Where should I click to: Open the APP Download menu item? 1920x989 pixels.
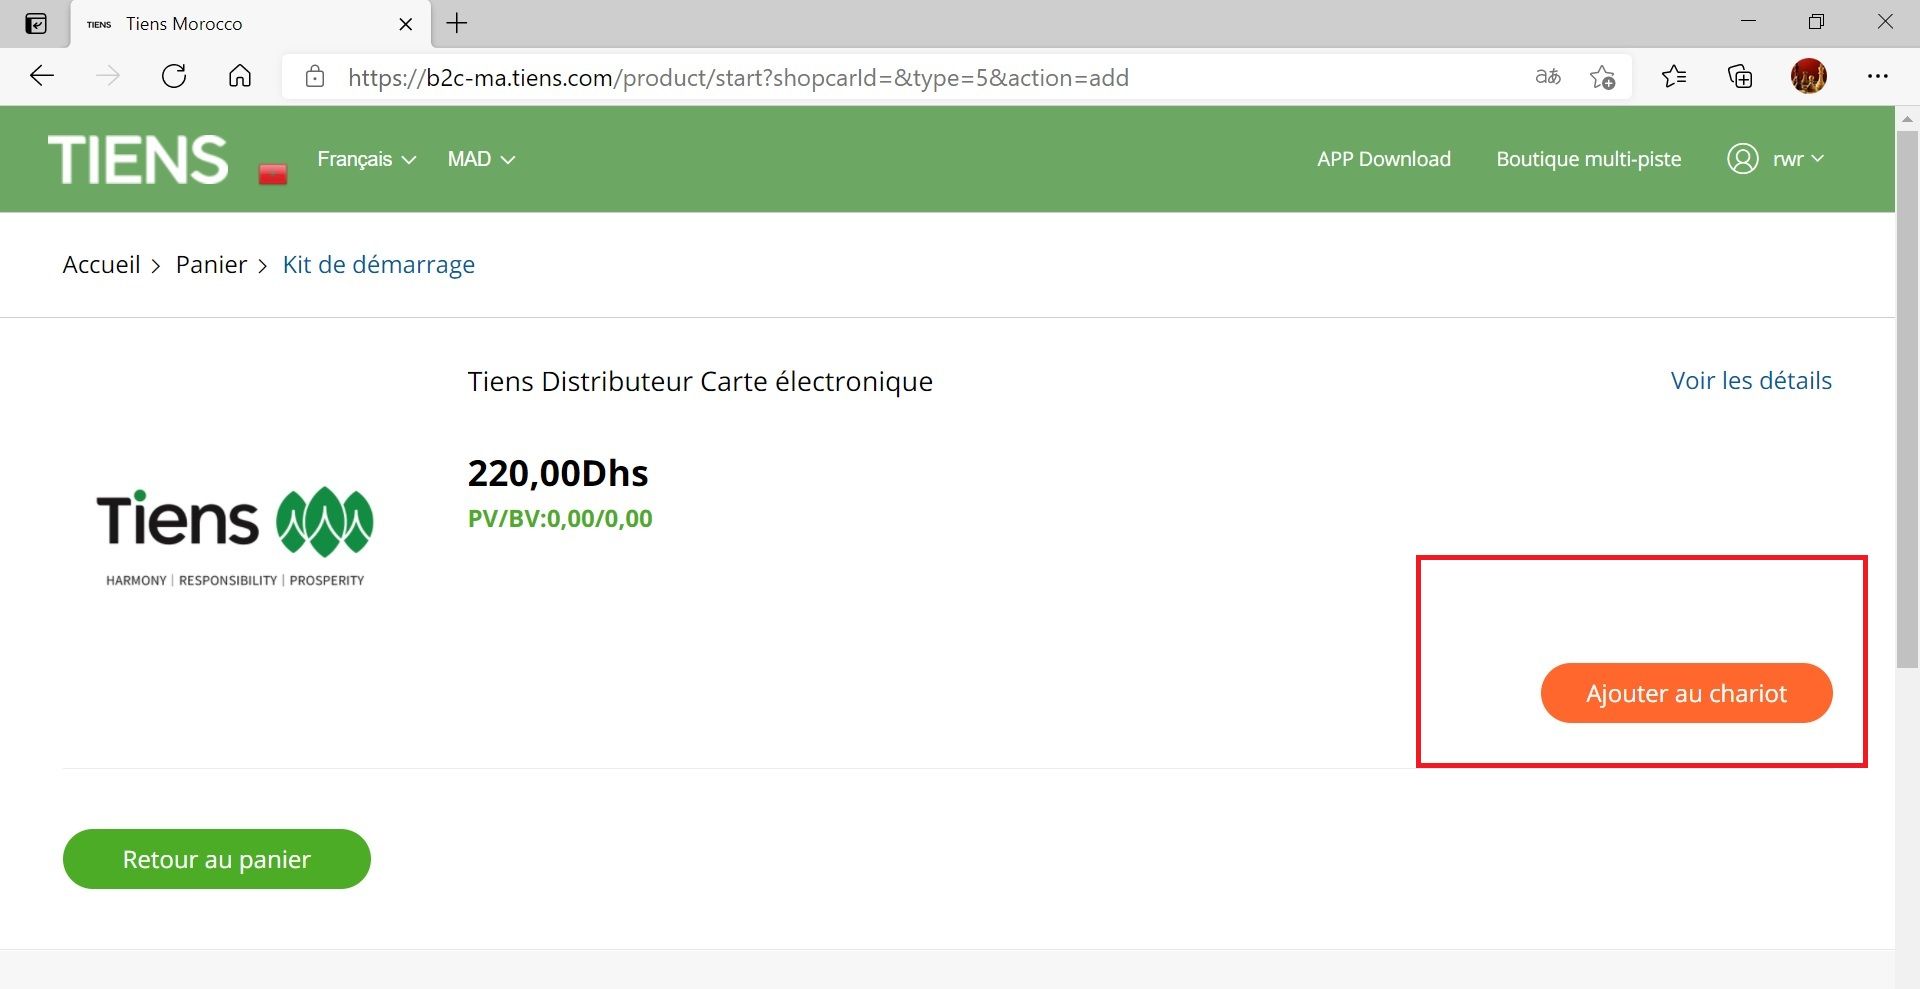[1383, 159]
